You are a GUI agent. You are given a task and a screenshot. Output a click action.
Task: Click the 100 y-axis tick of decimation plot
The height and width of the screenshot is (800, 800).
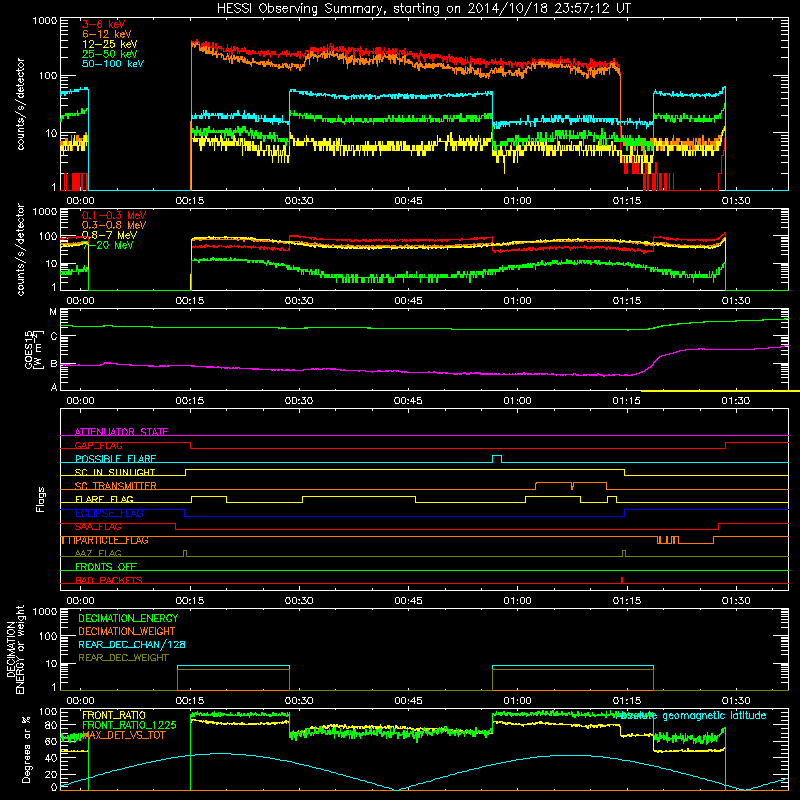pos(48,636)
